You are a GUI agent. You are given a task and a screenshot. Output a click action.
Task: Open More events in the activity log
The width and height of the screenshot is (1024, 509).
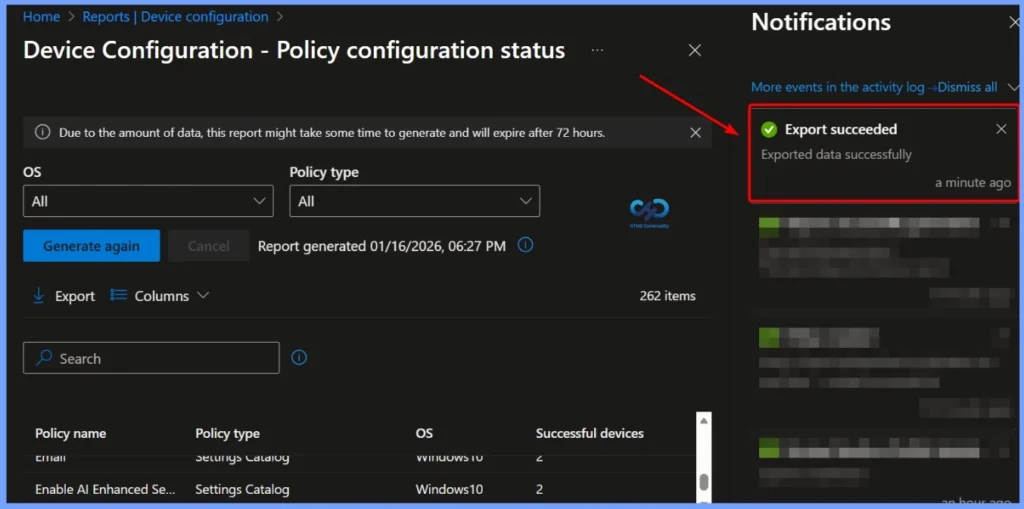(838, 87)
